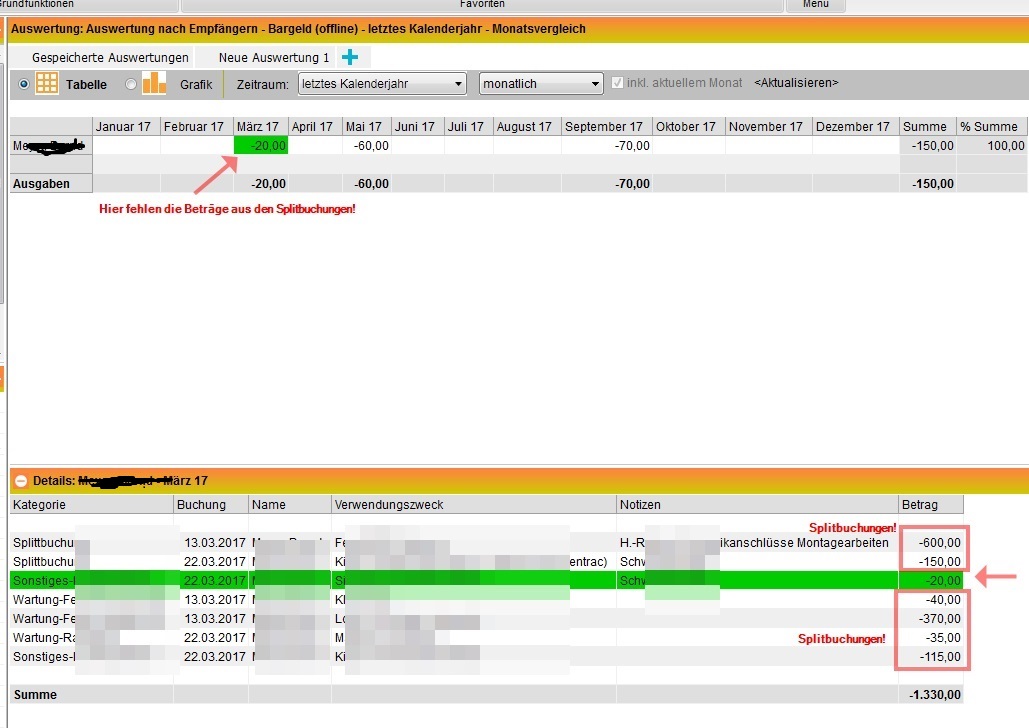Screen dimensions: 1029x728
Task: Sort details by Notizen header
Action: 757,505
